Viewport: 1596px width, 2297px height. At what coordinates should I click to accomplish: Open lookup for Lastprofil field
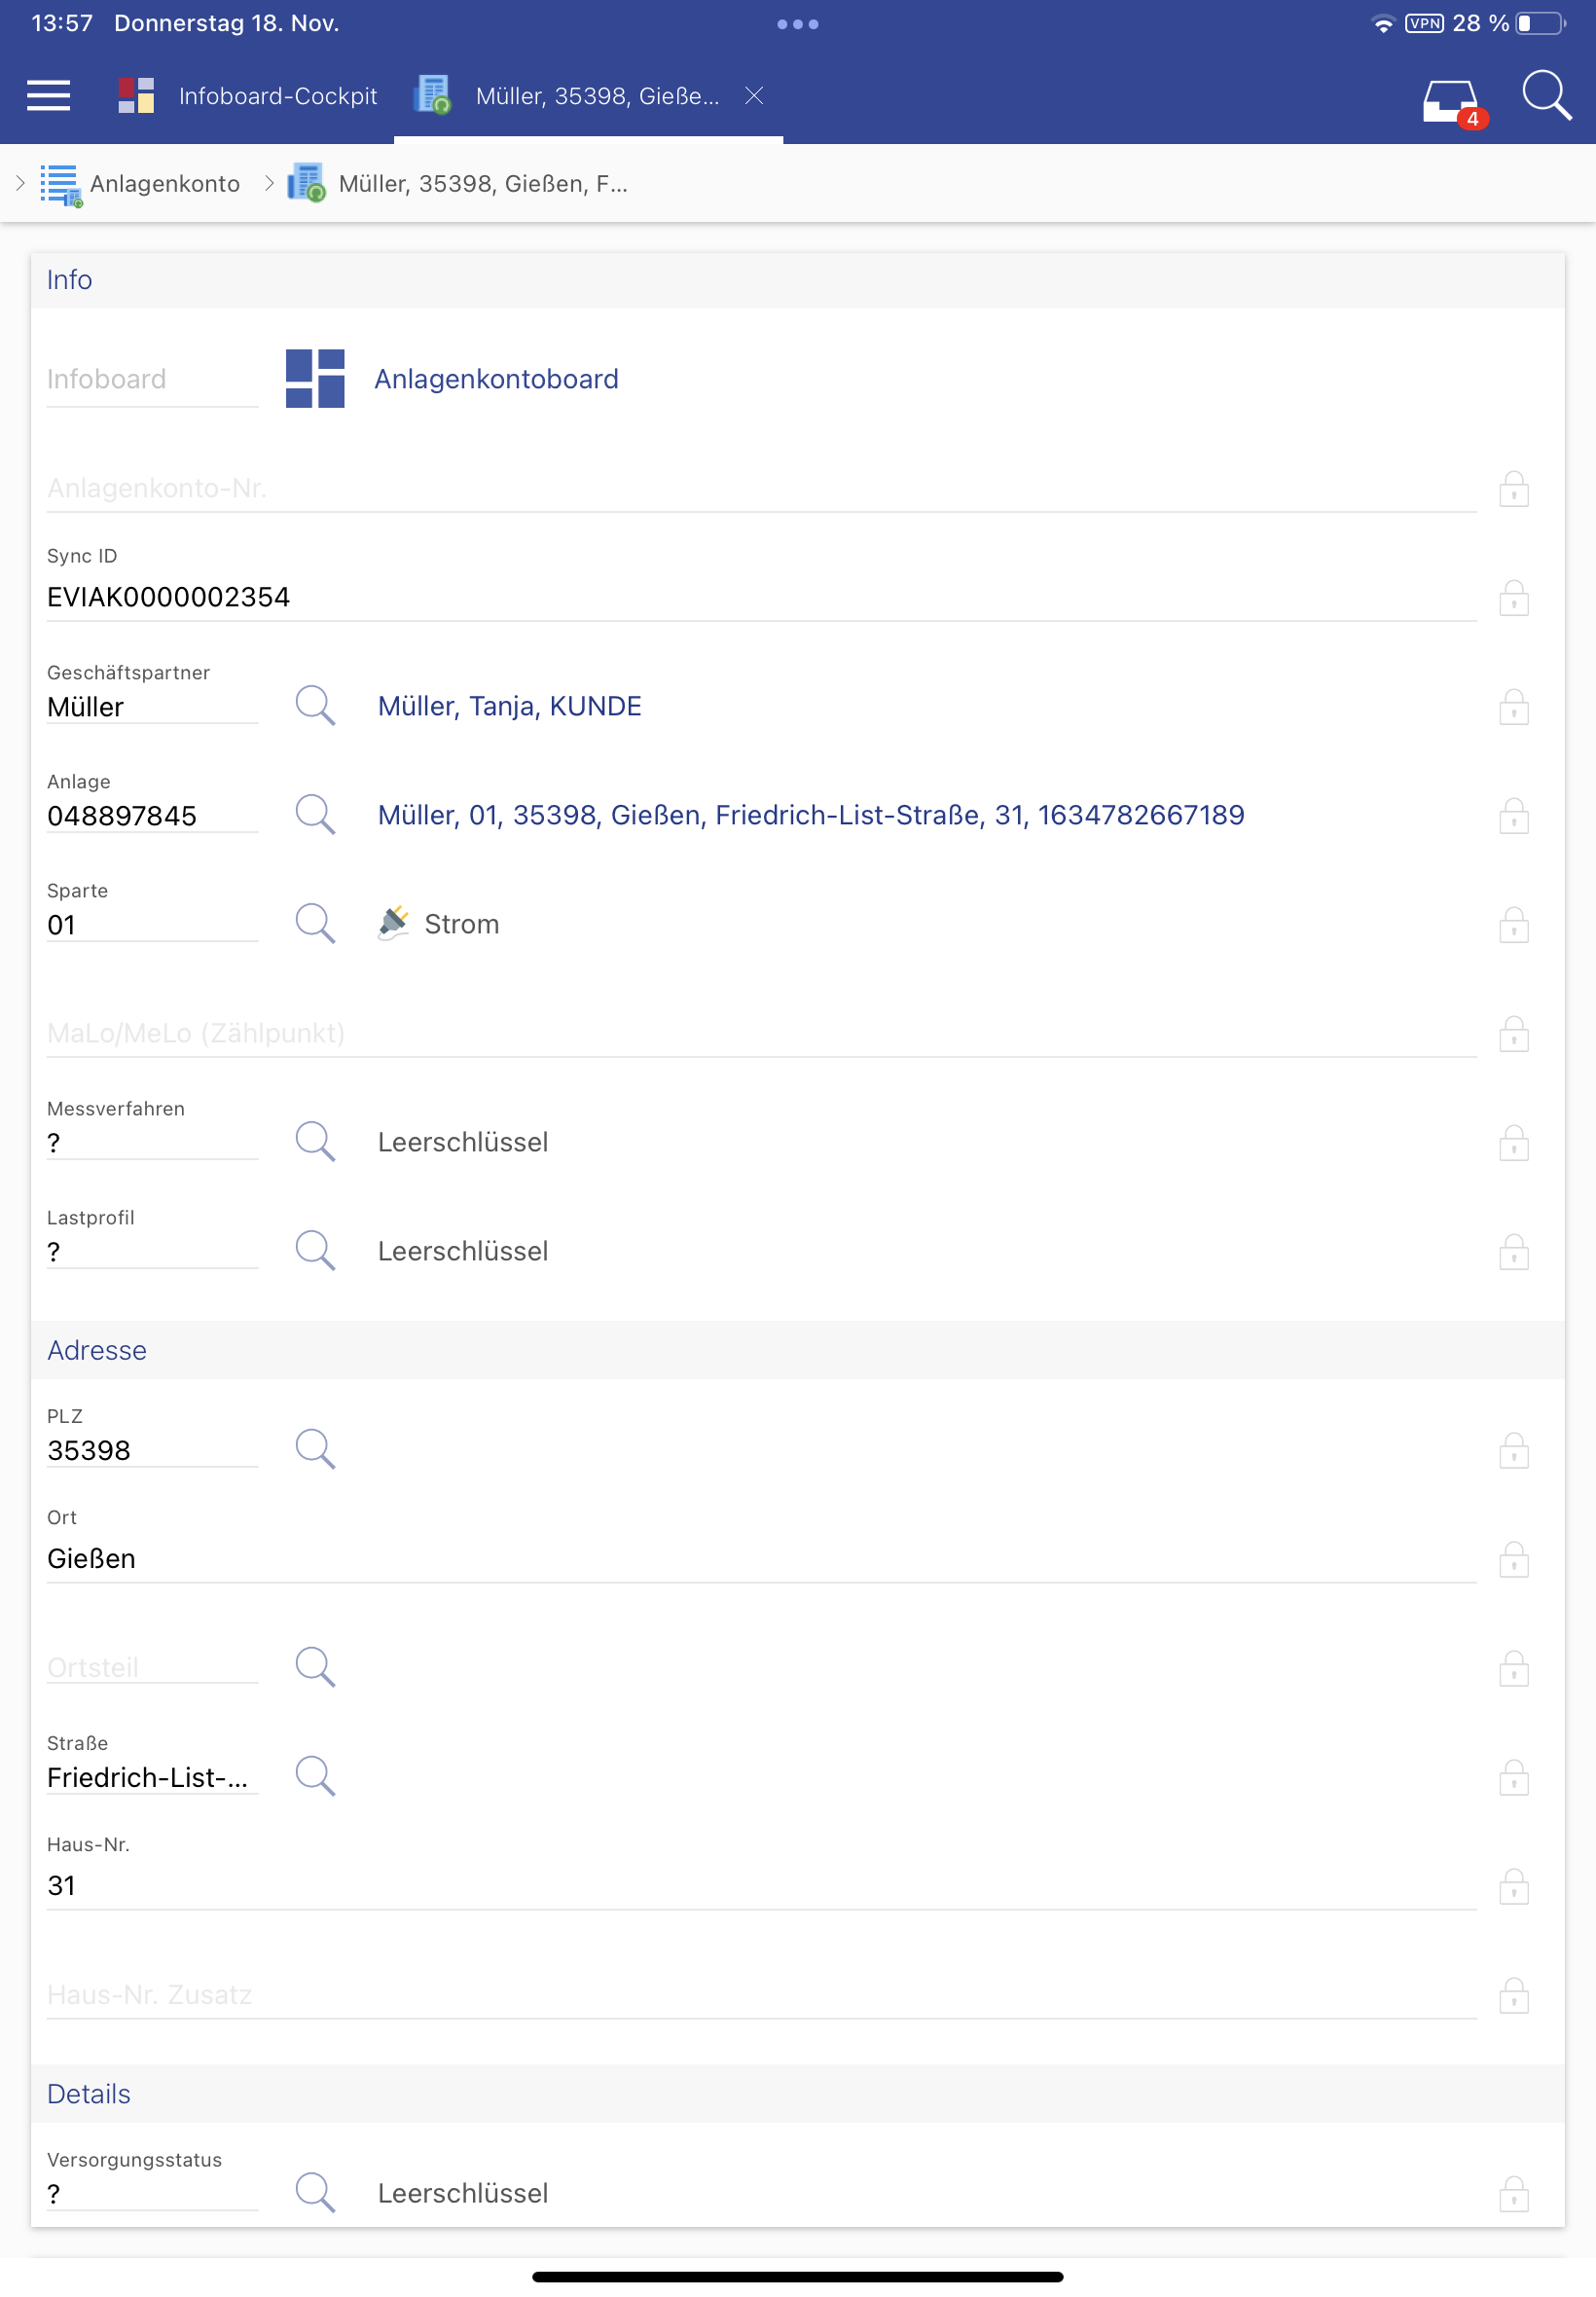pos(314,1250)
